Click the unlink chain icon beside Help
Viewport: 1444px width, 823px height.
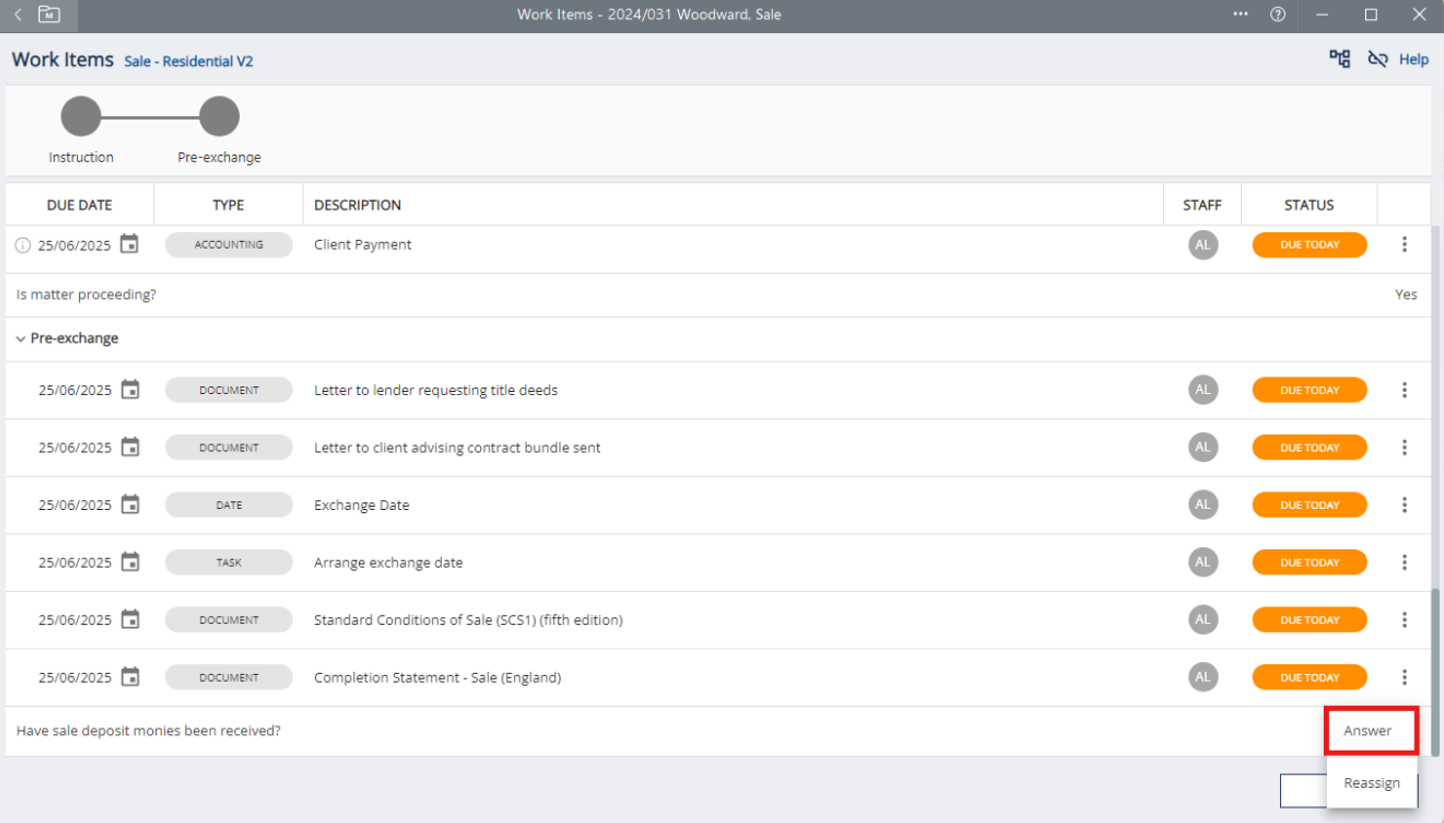pyautogui.click(x=1377, y=59)
